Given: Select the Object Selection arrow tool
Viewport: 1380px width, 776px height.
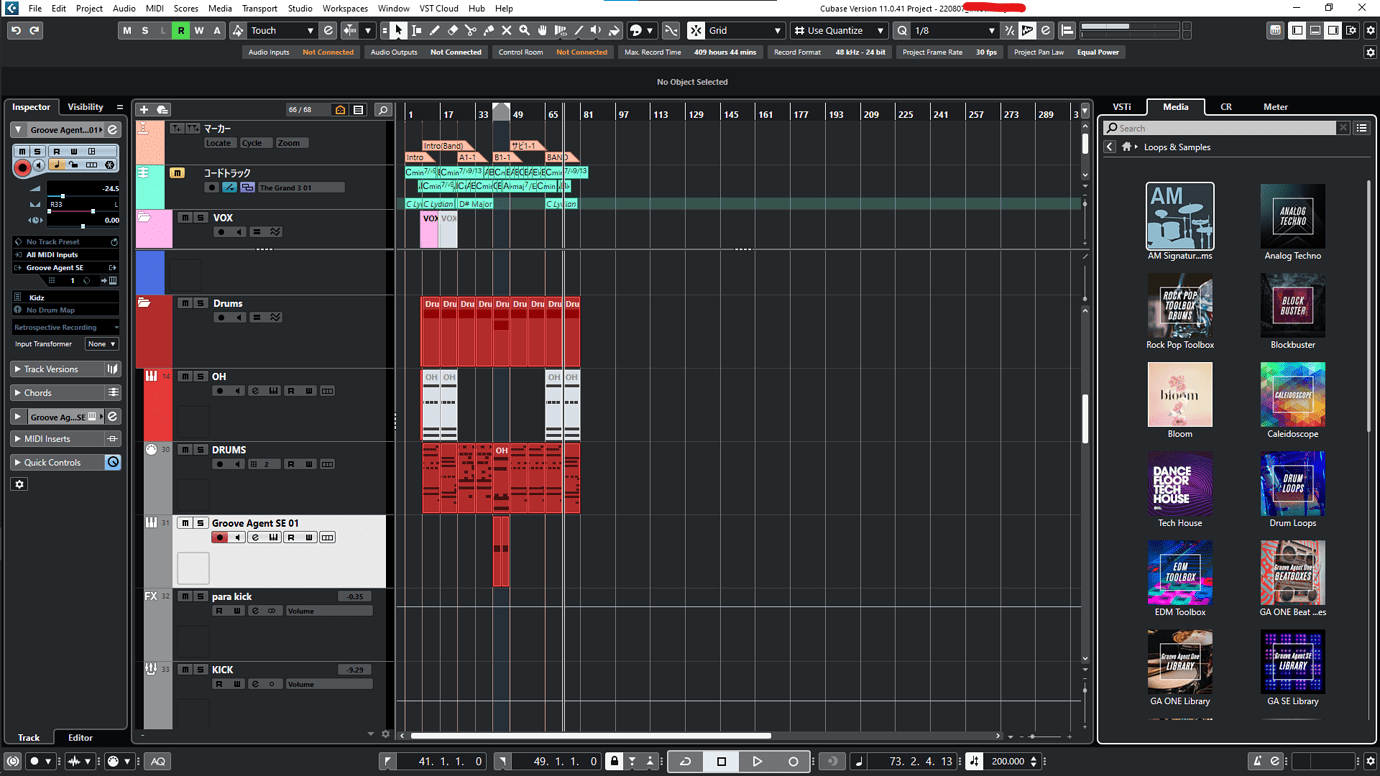Looking at the screenshot, I should pyautogui.click(x=398, y=30).
